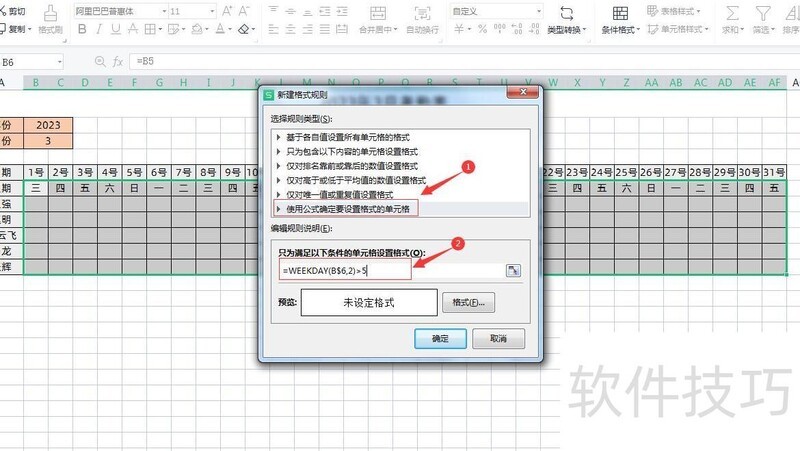Screen dimensions: 800x451
Task: Center text horizontally
Action: point(290,29)
